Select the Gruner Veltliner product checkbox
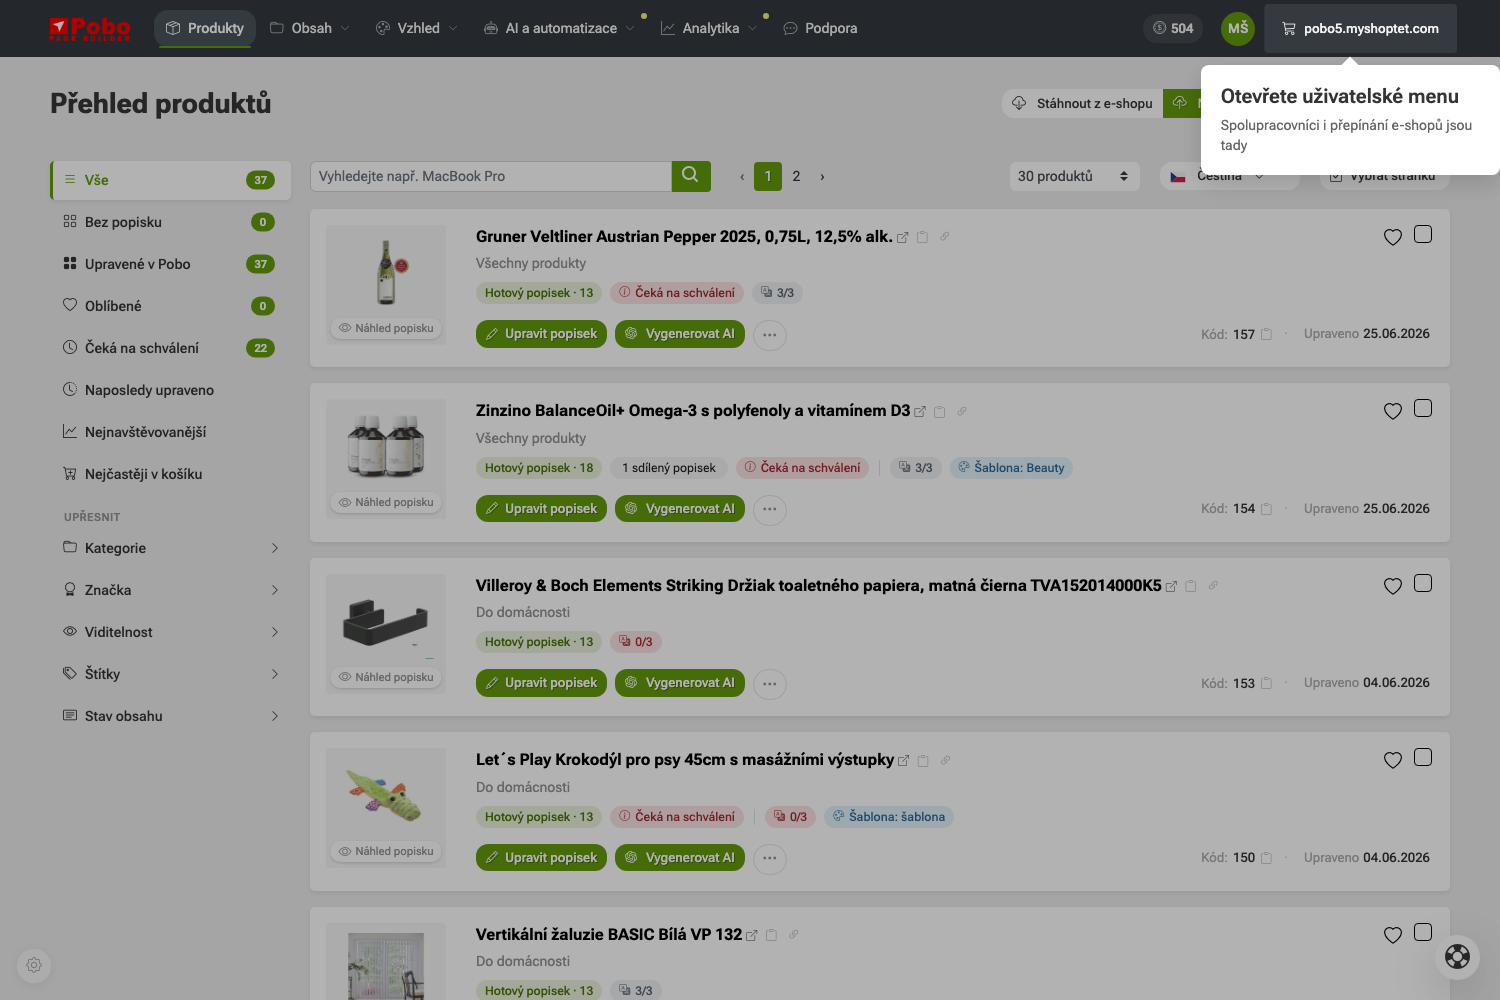This screenshot has width=1500, height=1000. point(1423,234)
